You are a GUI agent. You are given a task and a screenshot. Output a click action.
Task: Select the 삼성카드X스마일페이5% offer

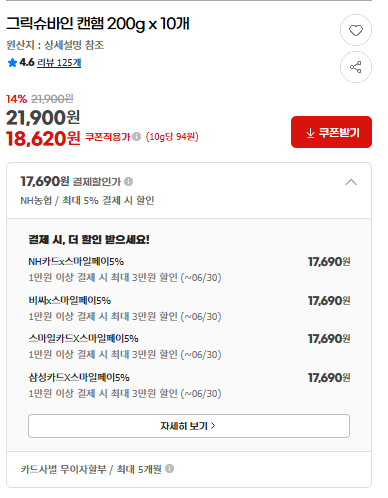click(189, 385)
